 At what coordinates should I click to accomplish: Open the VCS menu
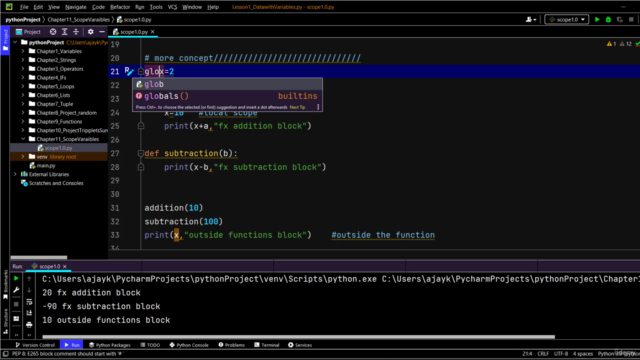[172, 7]
